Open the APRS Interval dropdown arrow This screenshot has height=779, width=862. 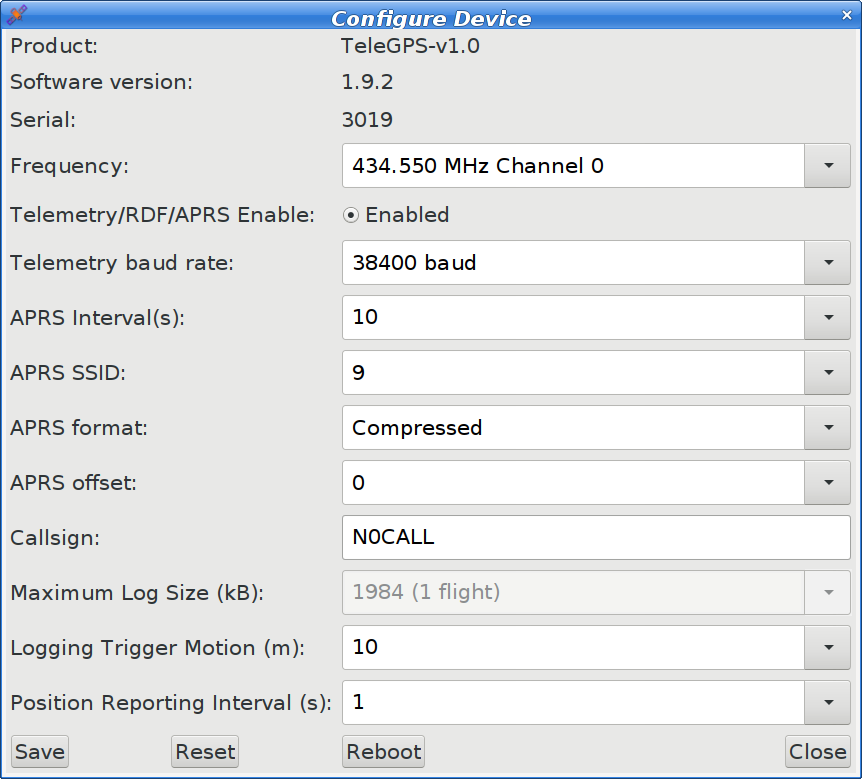[828, 318]
